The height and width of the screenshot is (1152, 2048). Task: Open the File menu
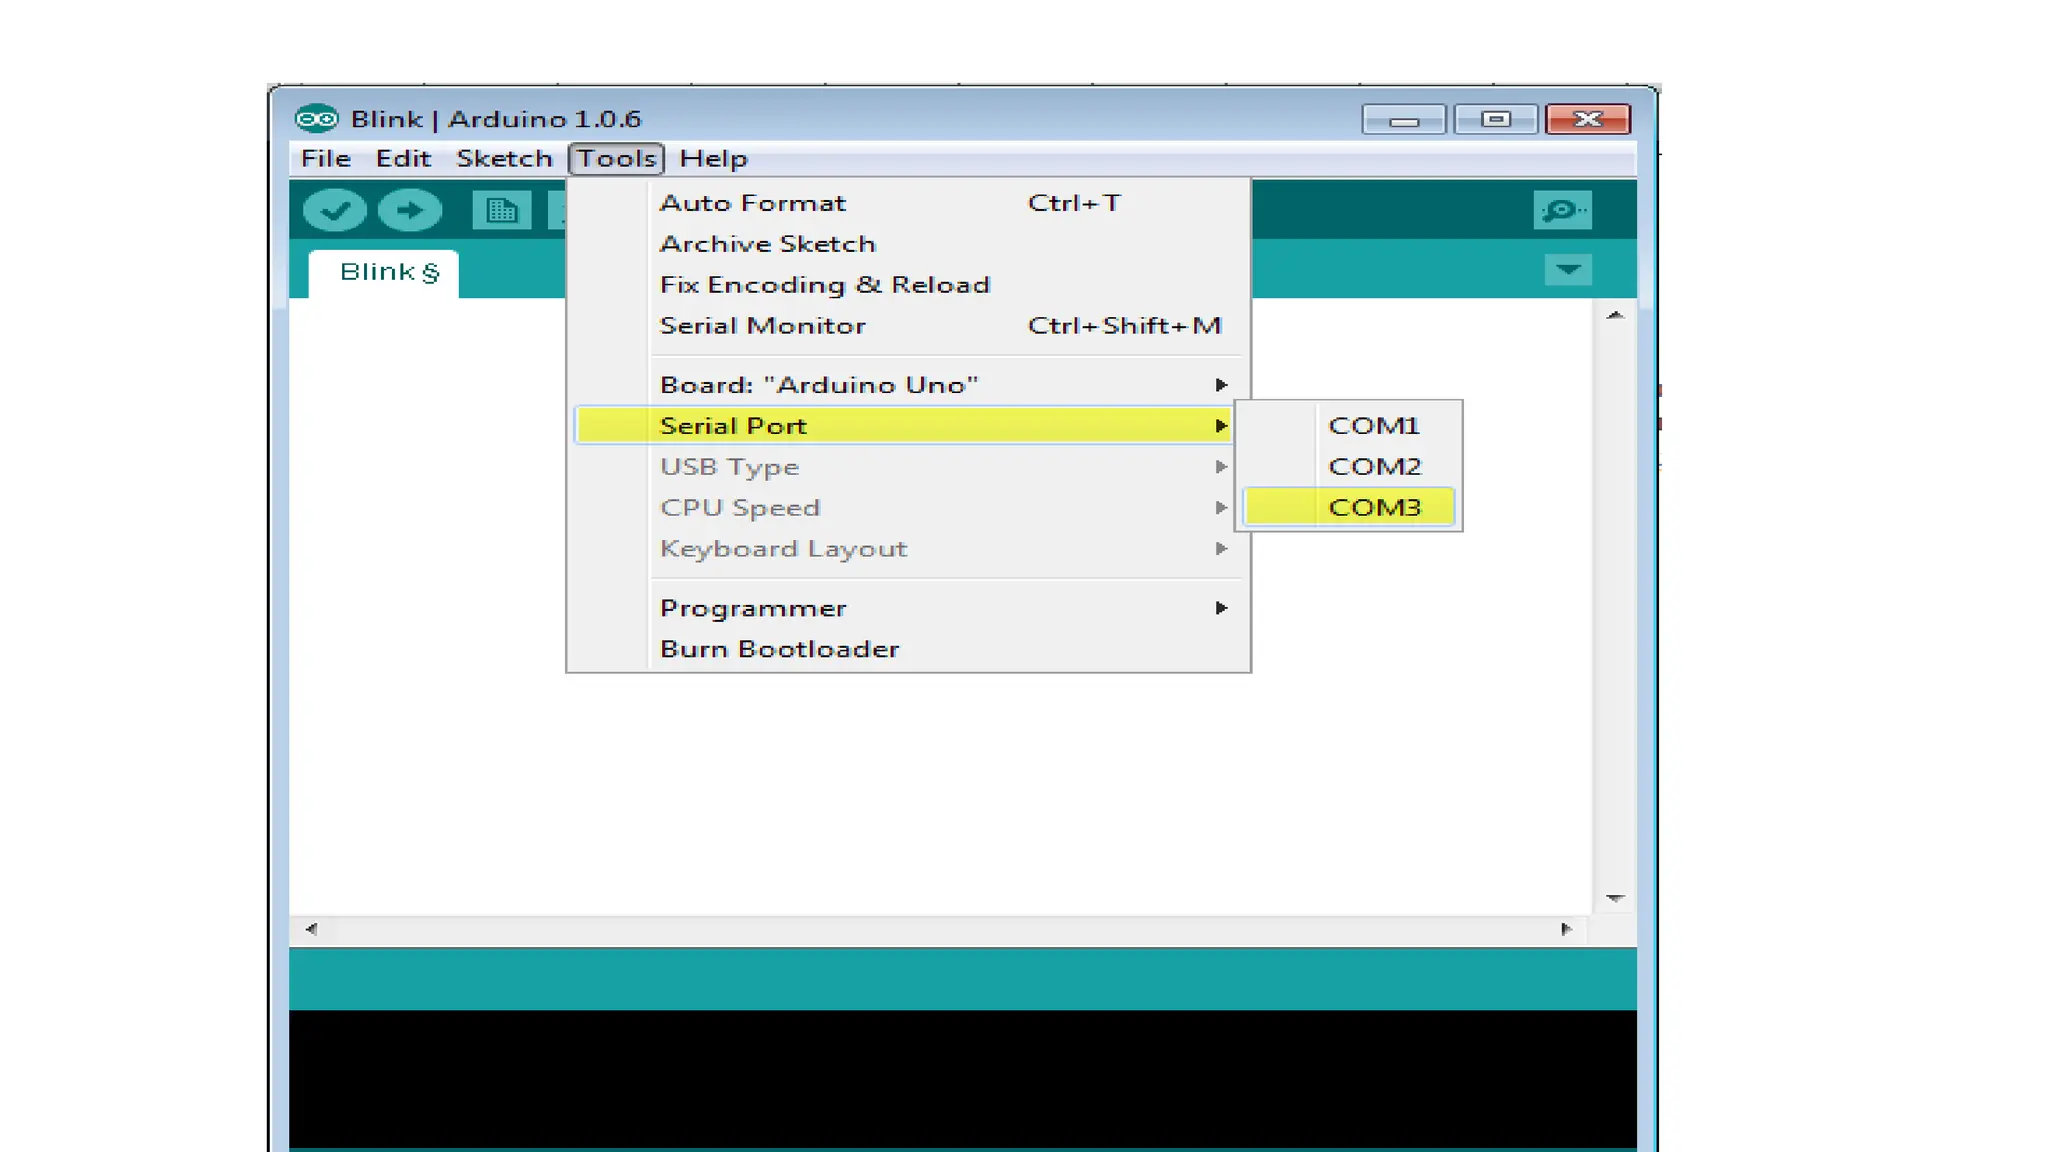[325, 159]
